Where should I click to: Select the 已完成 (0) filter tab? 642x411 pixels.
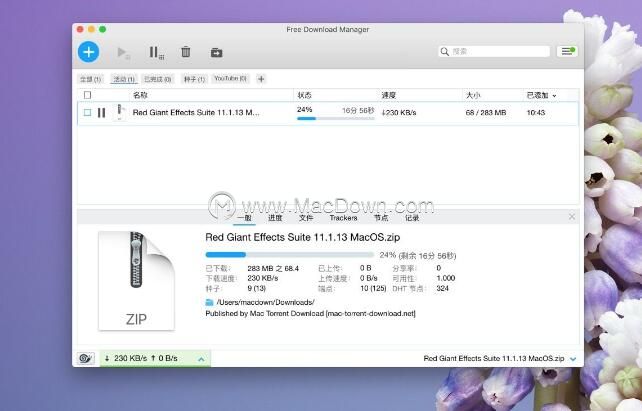pos(158,79)
